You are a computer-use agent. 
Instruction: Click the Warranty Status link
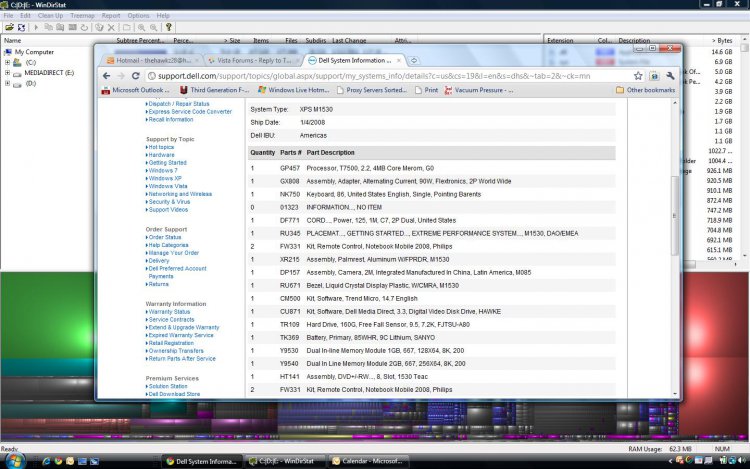pos(169,312)
